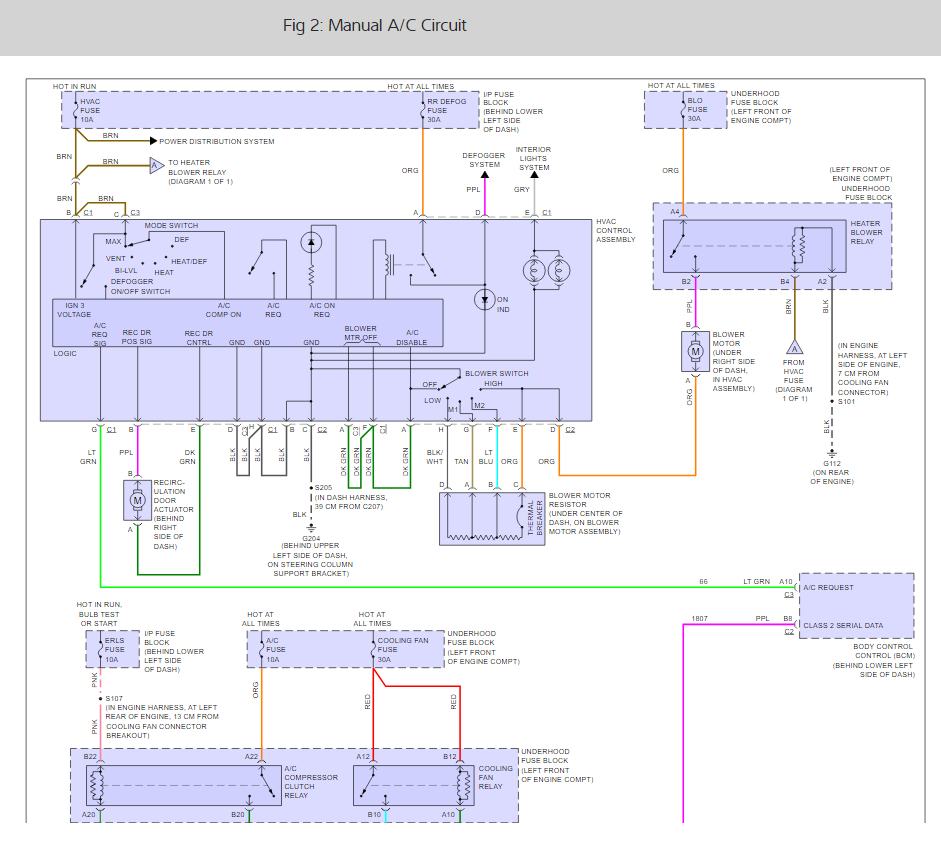
Task: Click the Defogger System arrowhead
Action: click(484, 175)
